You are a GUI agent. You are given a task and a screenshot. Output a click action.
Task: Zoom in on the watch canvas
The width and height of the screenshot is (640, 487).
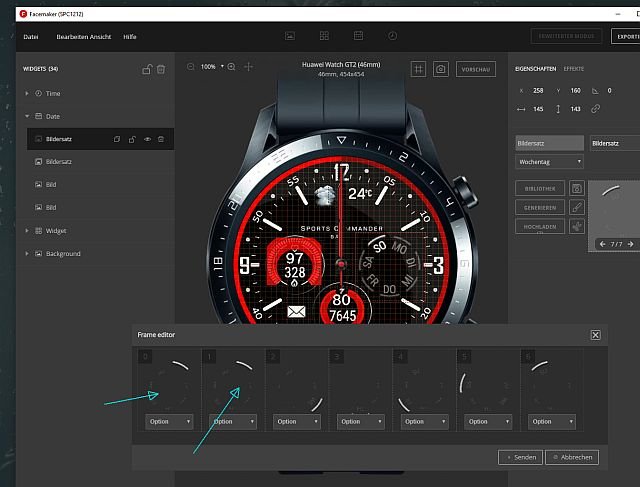point(231,67)
